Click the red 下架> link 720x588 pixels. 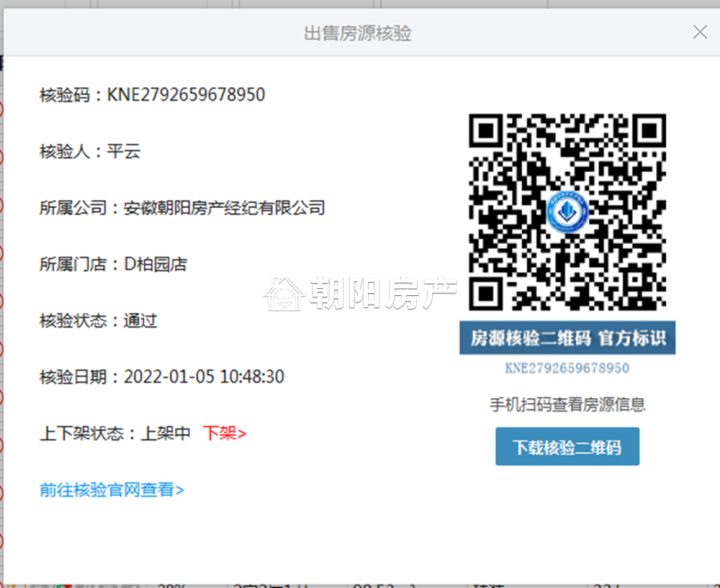[x=225, y=433]
